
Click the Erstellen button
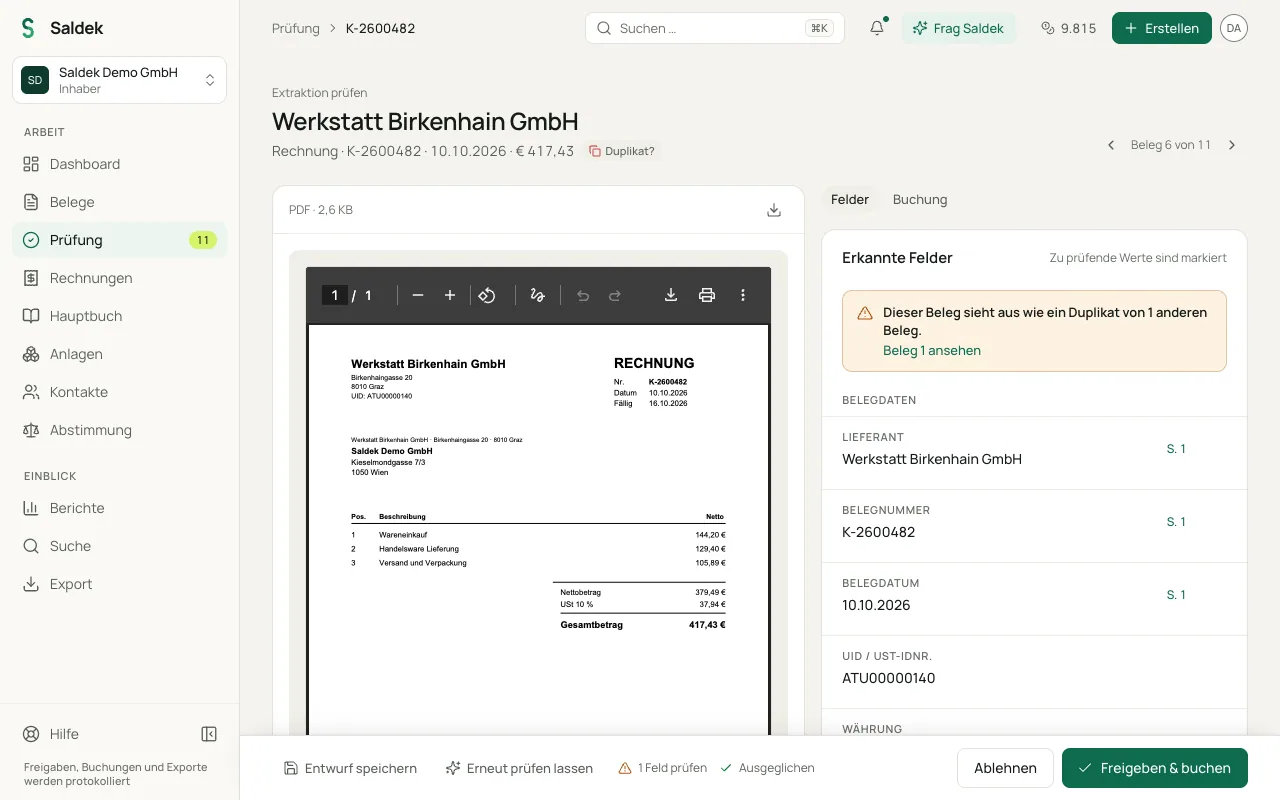point(1162,28)
